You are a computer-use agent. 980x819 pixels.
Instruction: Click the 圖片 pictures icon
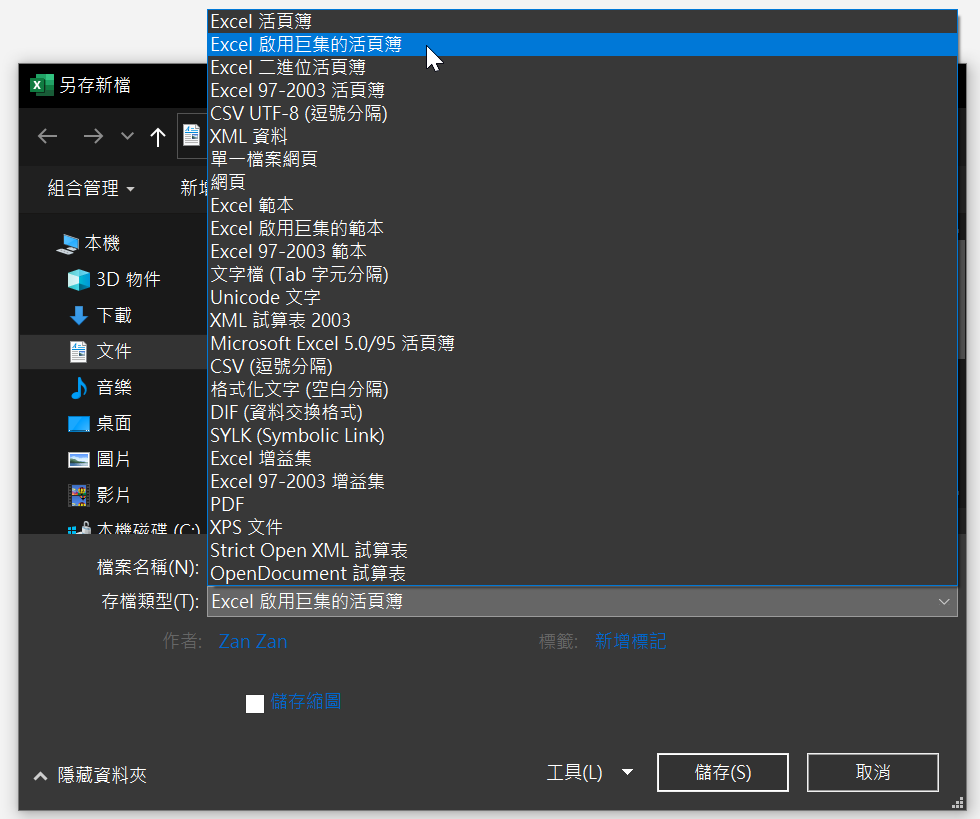79,460
